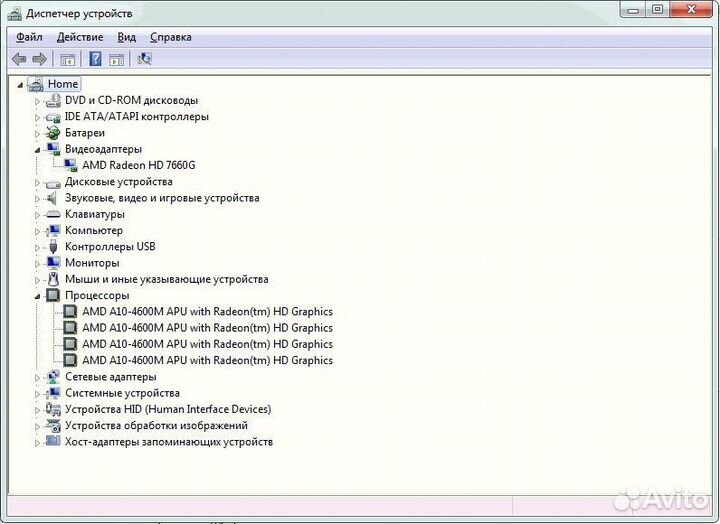Click the scan for hardware changes icon
Viewport: 720px width, 524px height.
(145, 59)
